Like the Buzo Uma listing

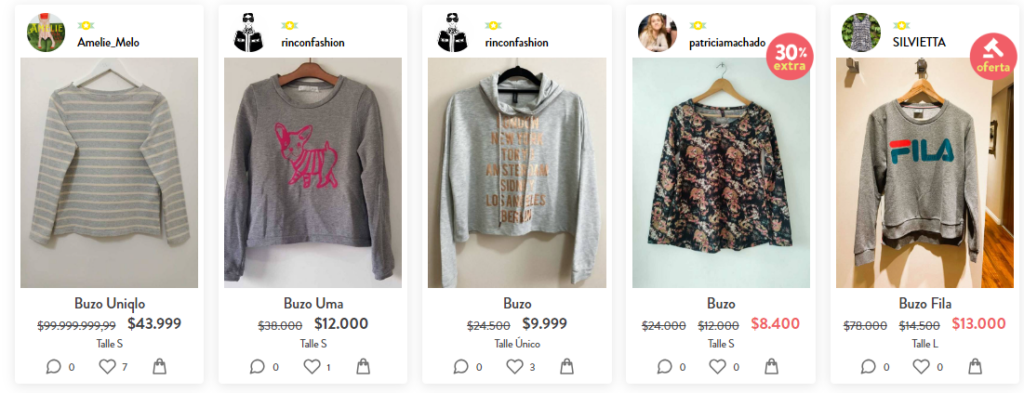[312, 367]
